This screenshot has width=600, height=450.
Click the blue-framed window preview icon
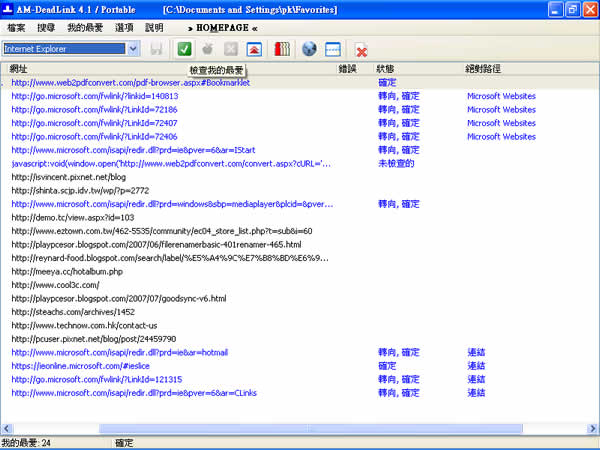(x=333, y=49)
